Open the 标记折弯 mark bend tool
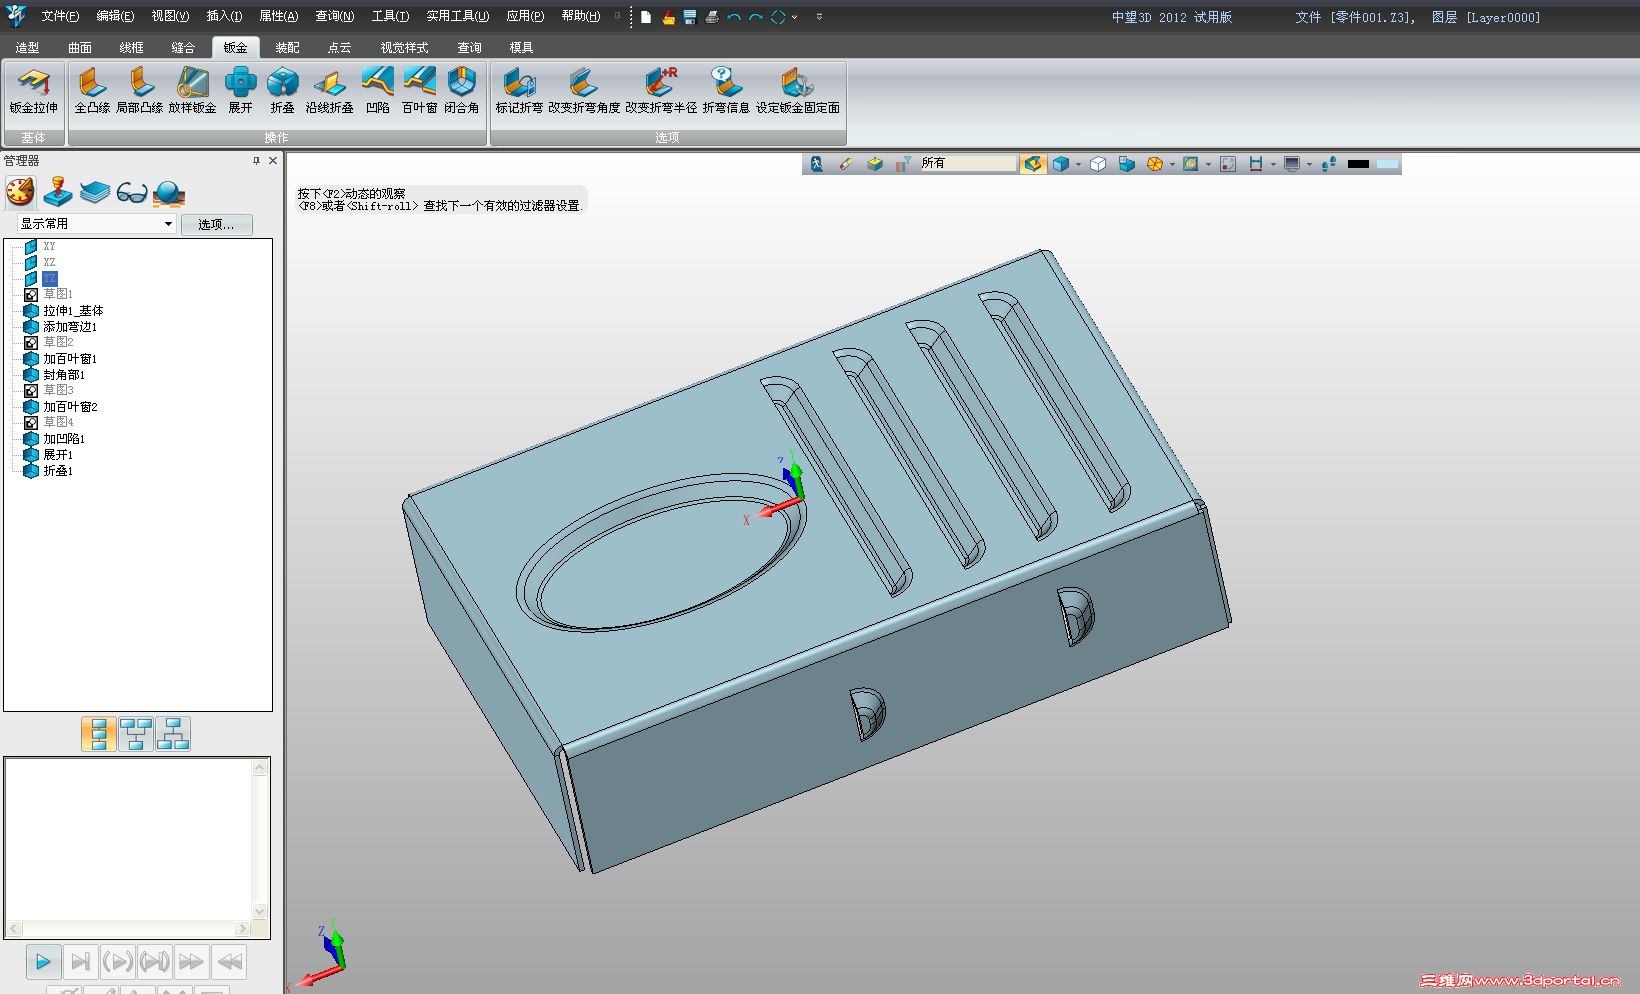1640x994 pixels. click(x=519, y=92)
